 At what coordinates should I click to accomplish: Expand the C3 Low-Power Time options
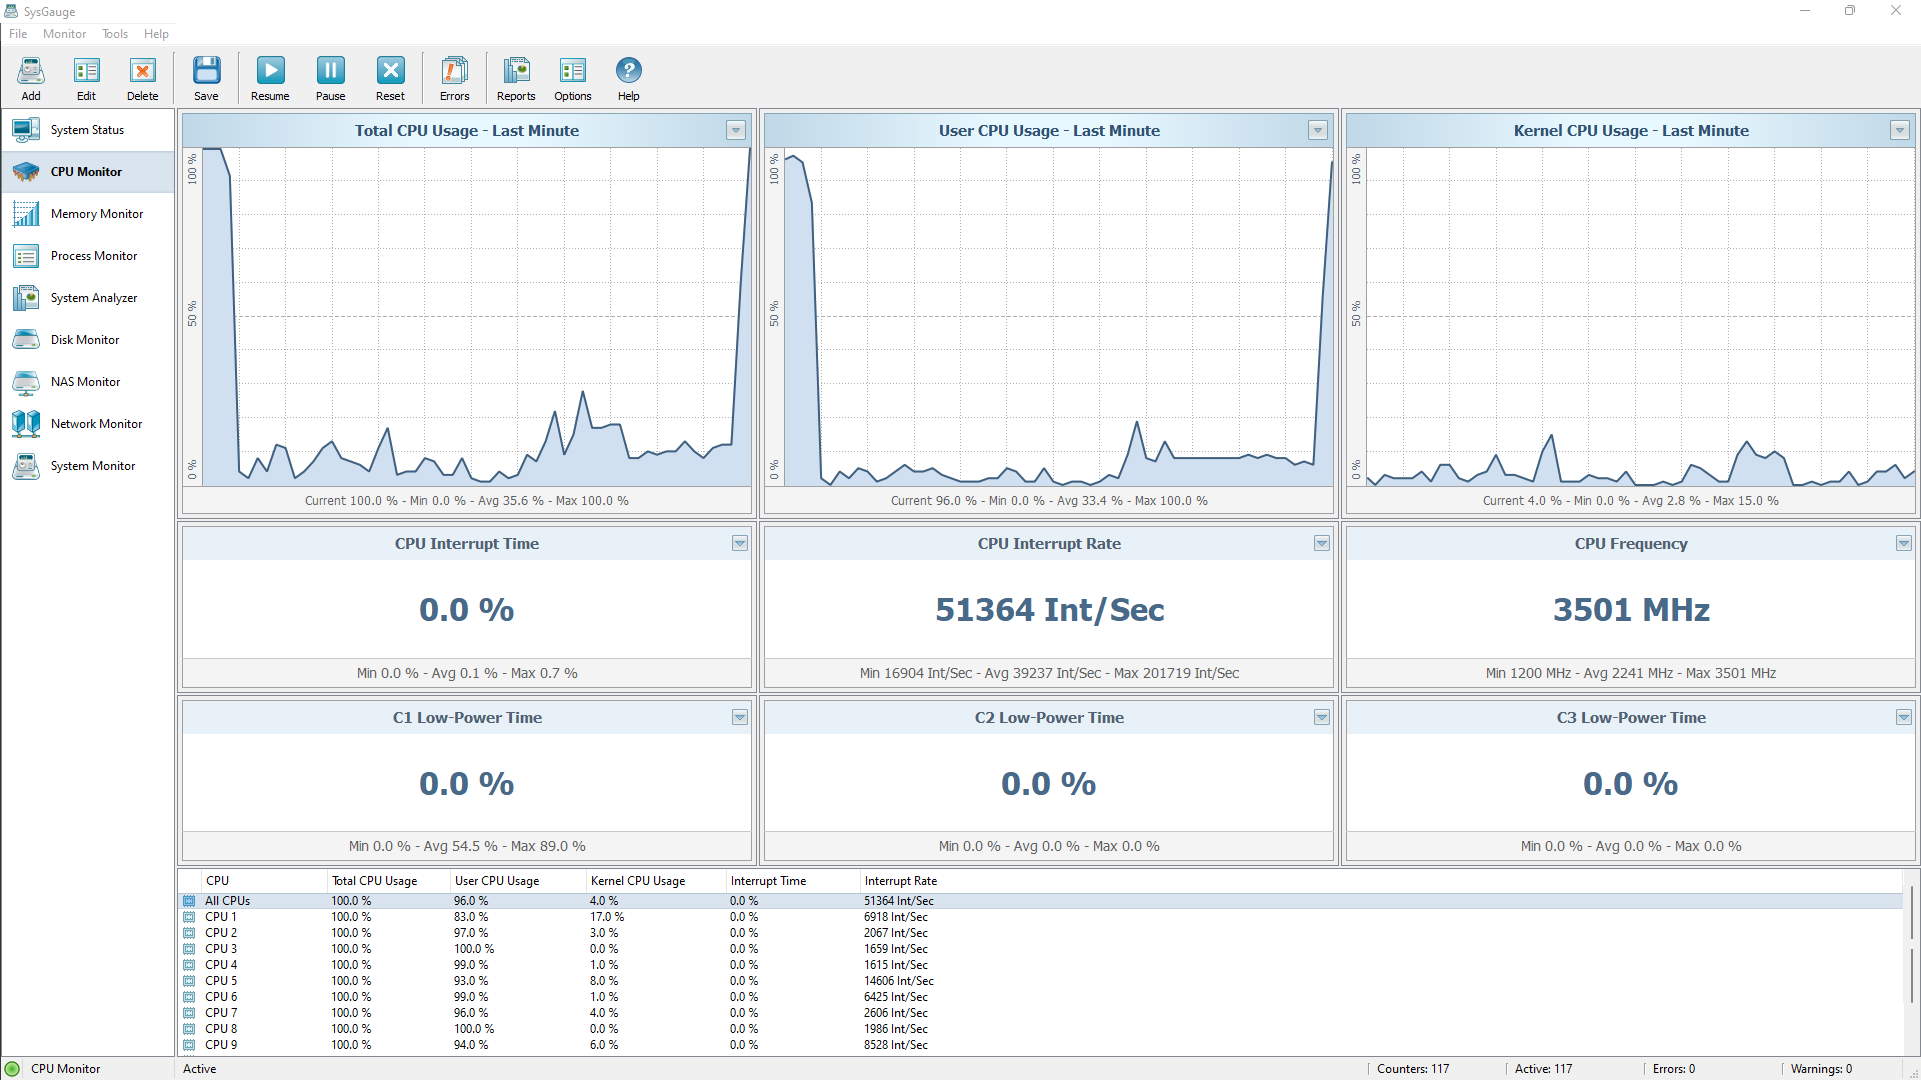pyautogui.click(x=1904, y=717)
